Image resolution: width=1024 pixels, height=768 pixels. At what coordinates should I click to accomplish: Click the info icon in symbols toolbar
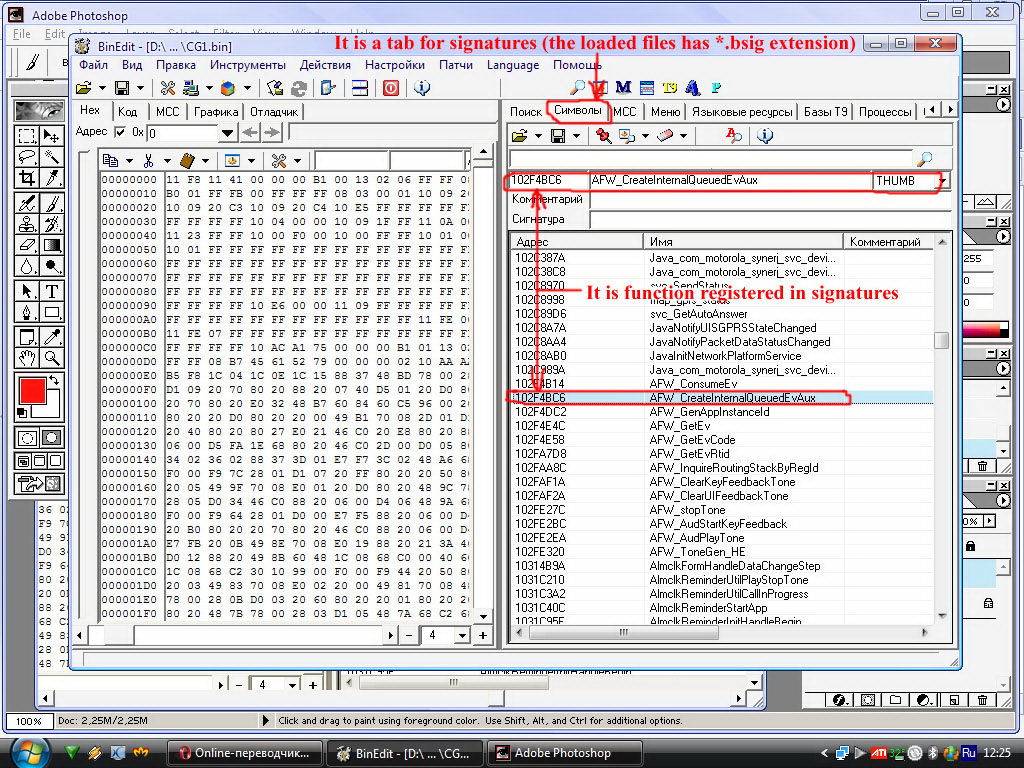[x=765, y=136]
